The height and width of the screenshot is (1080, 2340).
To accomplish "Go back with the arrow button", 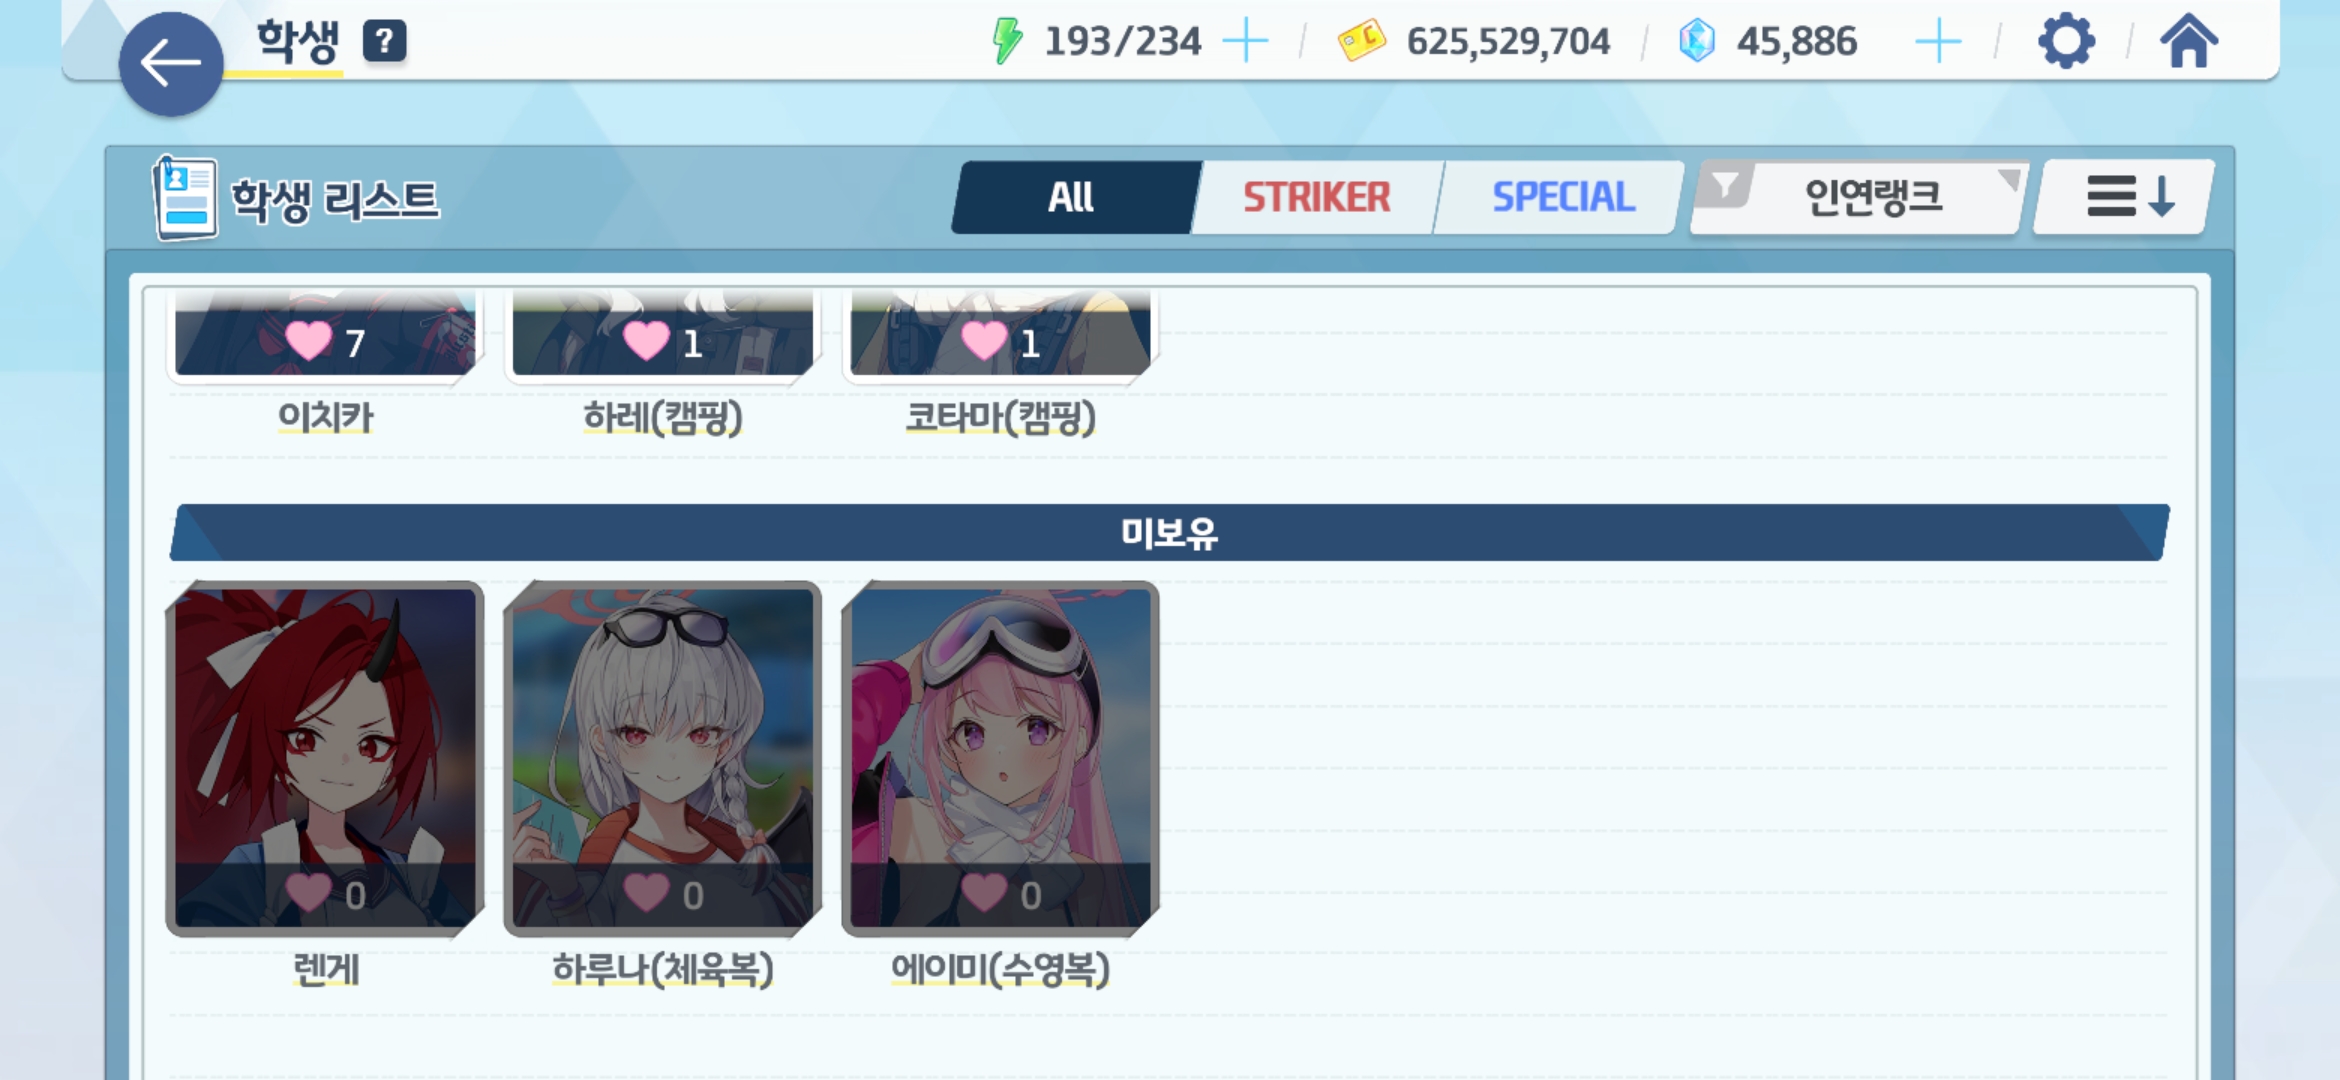I will click(x=171, y=64).
